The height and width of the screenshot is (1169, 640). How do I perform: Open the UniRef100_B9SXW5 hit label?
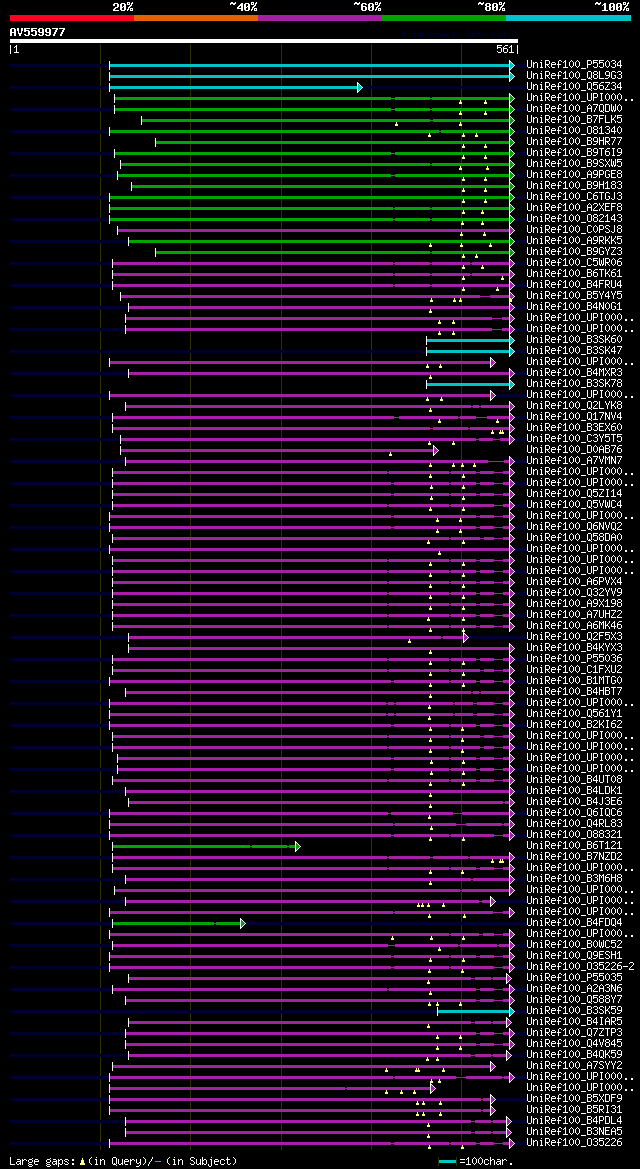pyautogui.click(x=574, y=163)
